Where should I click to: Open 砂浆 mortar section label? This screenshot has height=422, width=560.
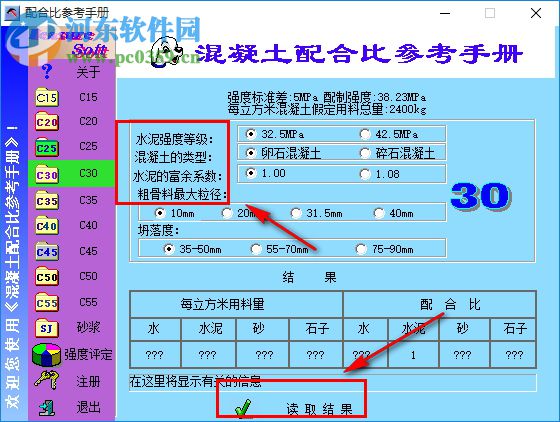click(x=89, y=327)
